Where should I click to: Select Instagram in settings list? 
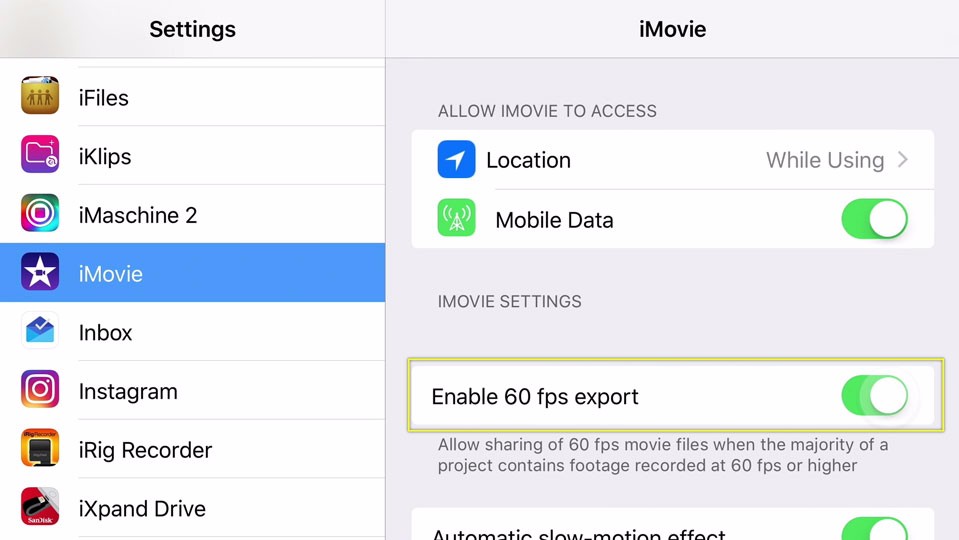[x=193, y=390]
